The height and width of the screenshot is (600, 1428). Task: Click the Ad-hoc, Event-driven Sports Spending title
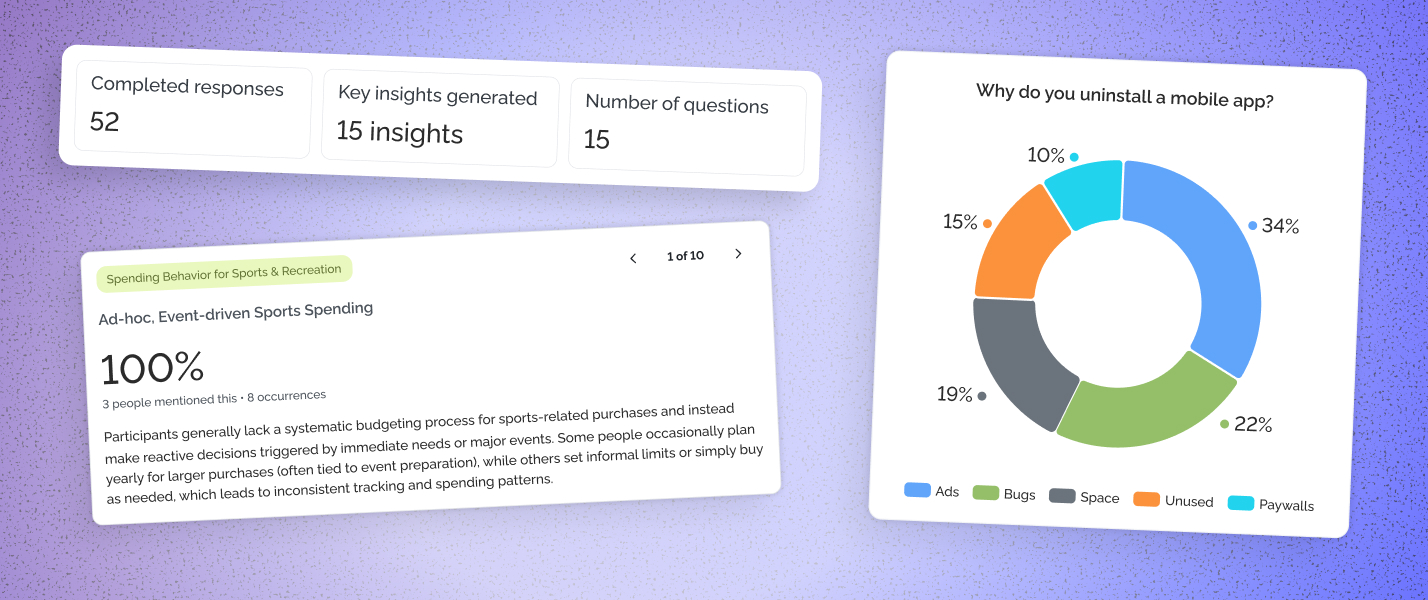click(236, 314)
